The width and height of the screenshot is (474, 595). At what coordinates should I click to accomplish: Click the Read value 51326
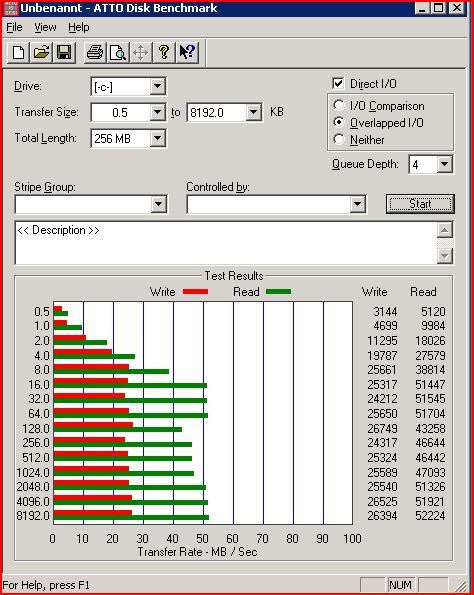(x=430, y=486)
